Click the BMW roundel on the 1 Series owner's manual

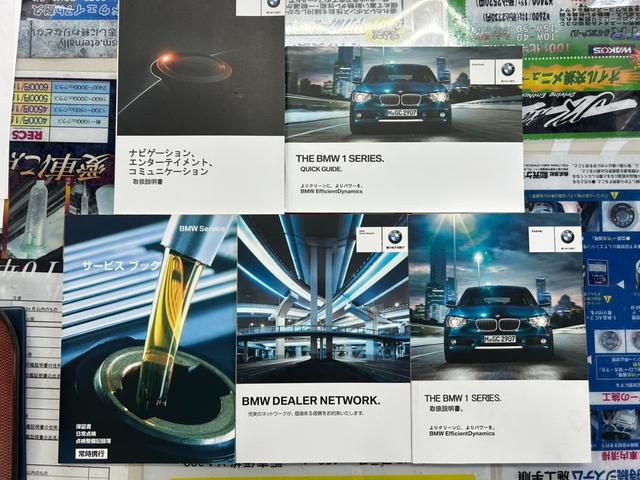coord(567,236)
